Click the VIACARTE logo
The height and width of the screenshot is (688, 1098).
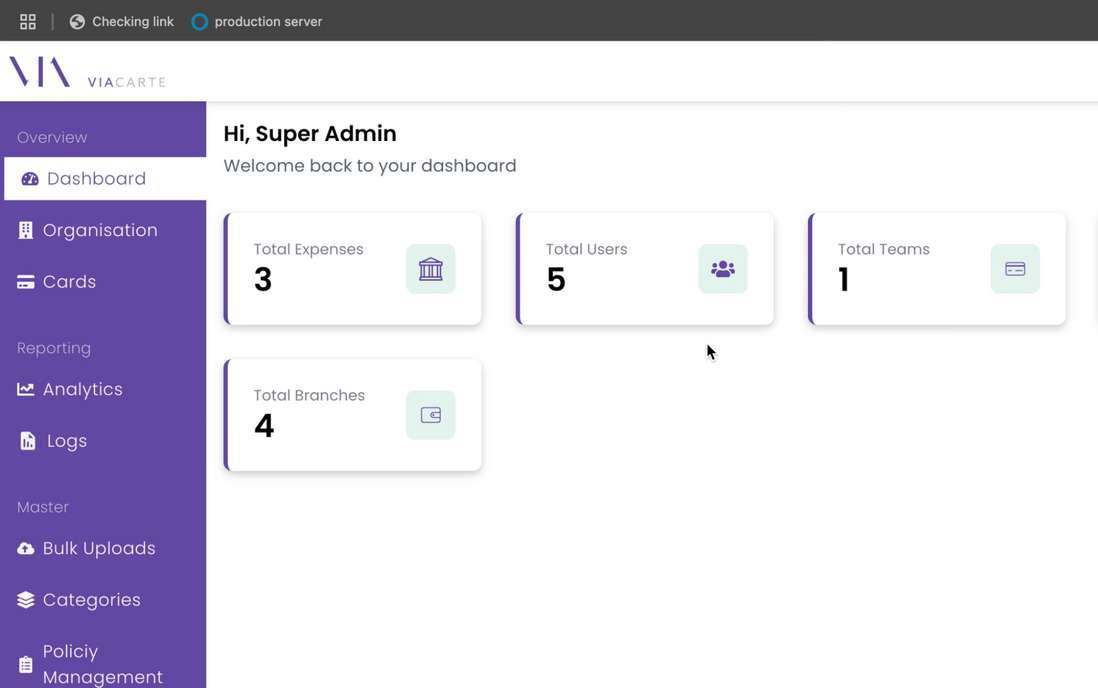[87, 73]
